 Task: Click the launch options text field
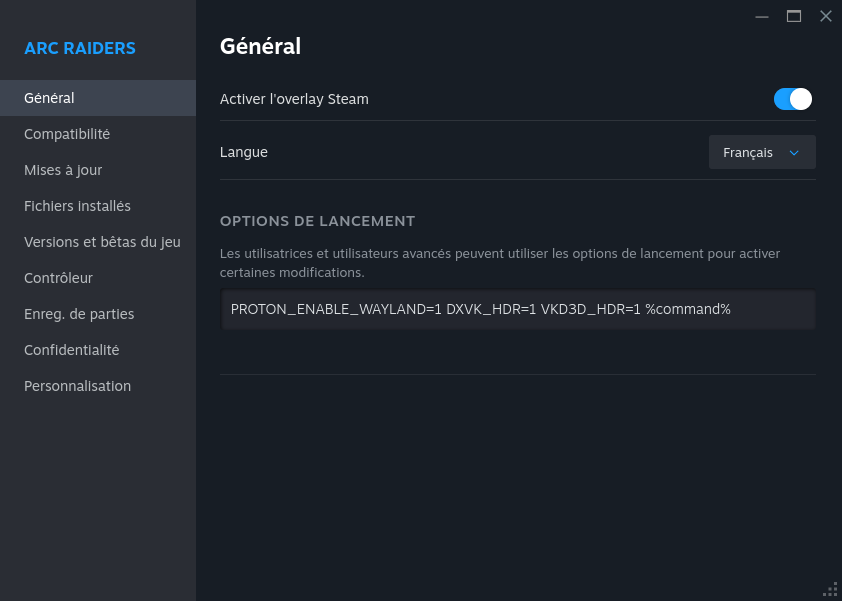(x=518, y=309)
